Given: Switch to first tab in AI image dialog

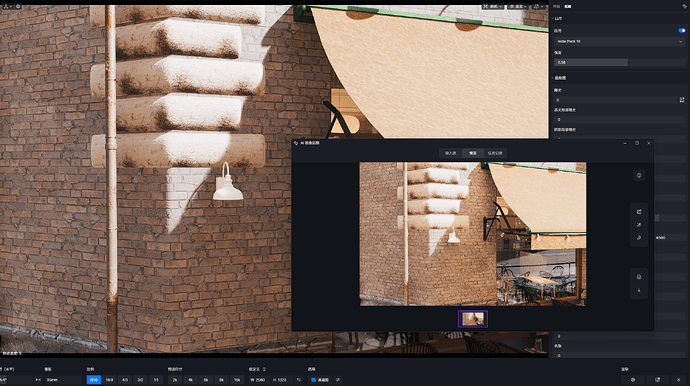Looking at the screenshot, I should (450, 153).
